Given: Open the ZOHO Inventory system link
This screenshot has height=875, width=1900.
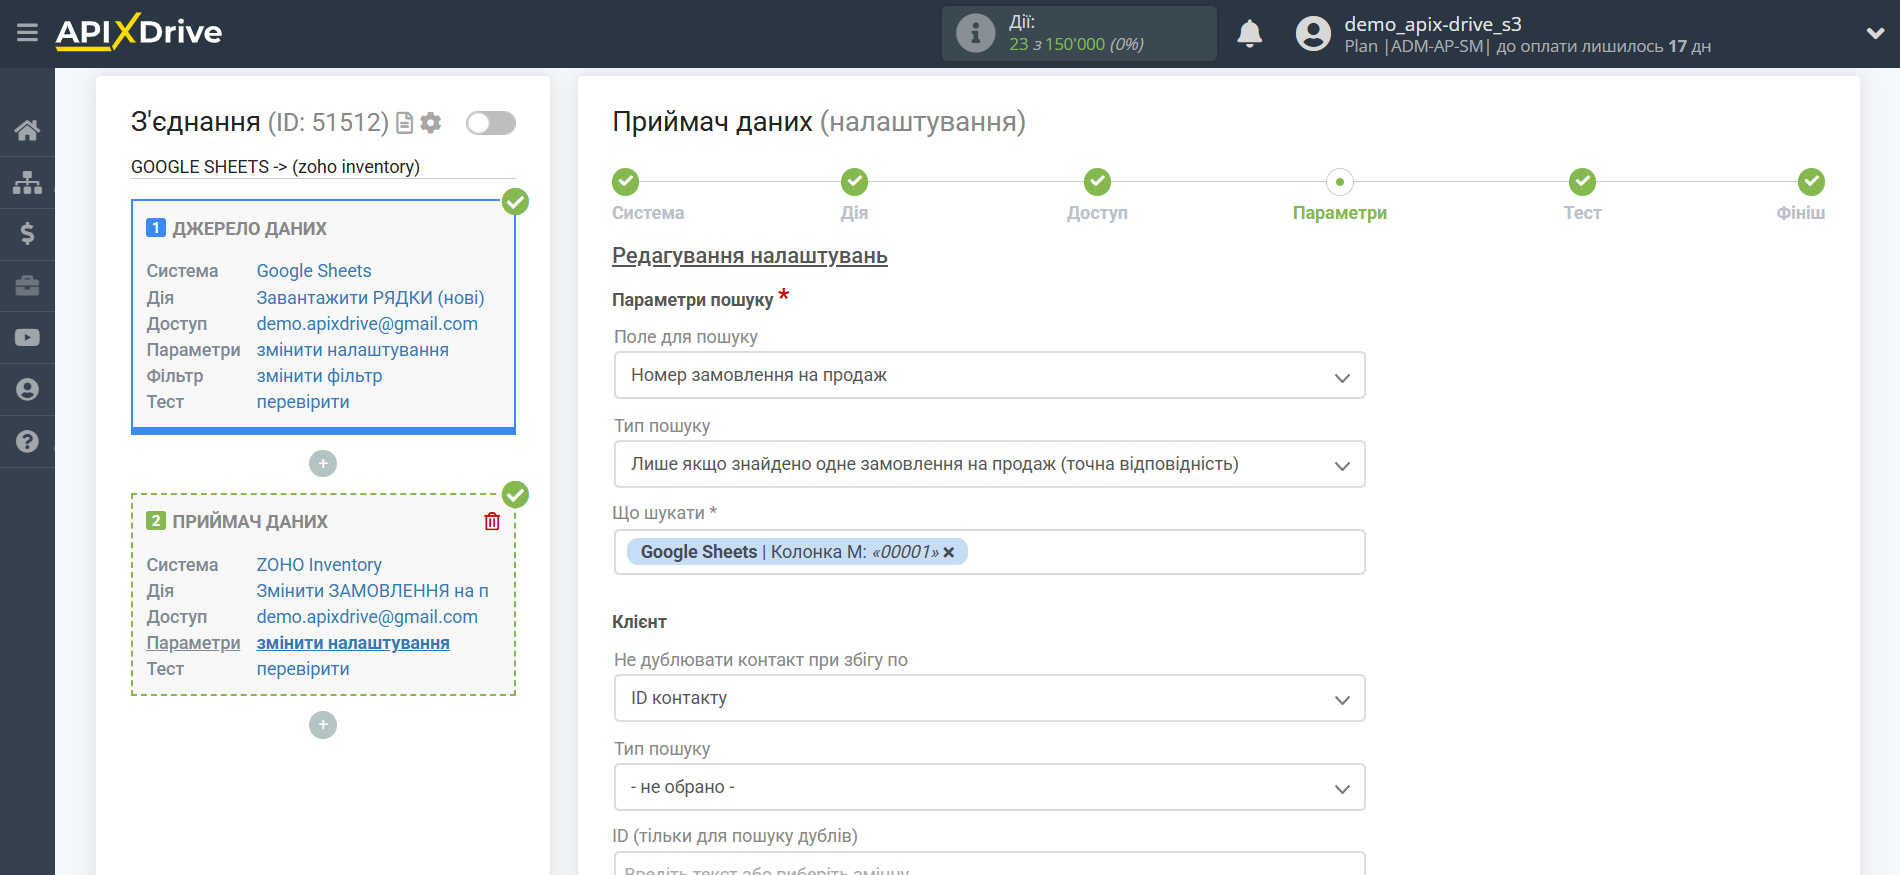Looking at the screenshot, I should coord(319,565).
